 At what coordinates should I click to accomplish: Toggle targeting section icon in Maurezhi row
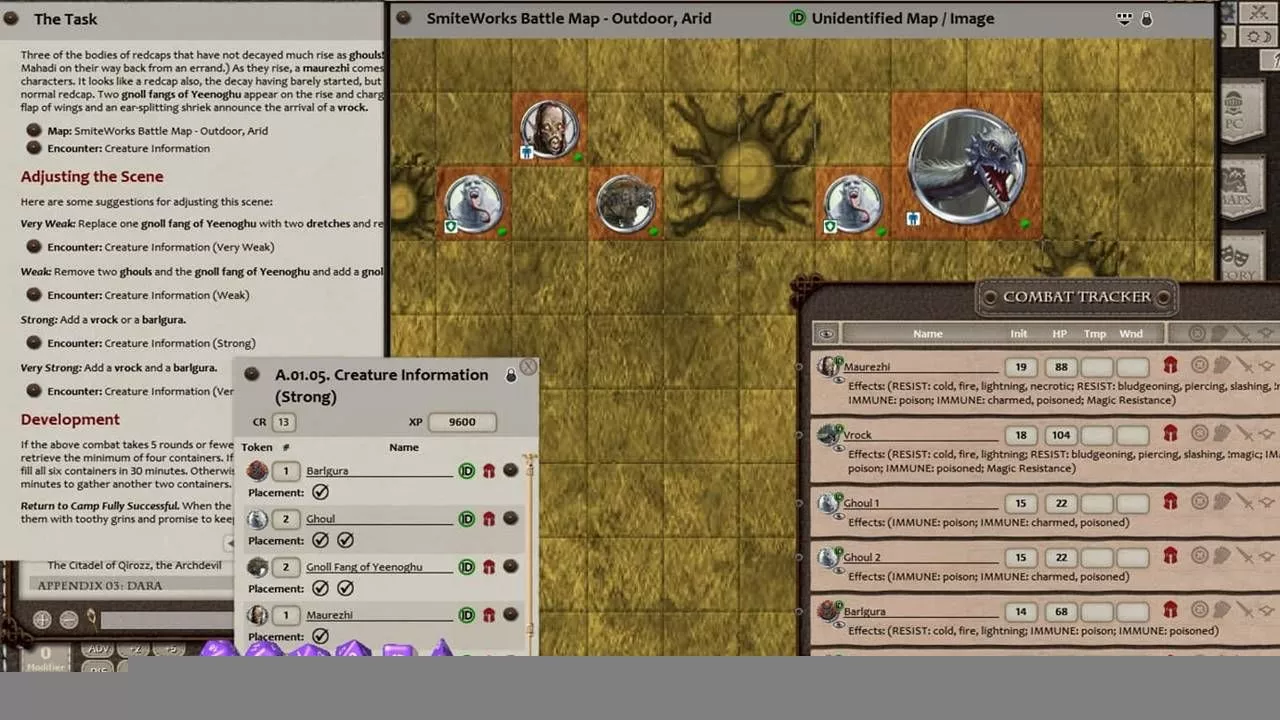point(1198,366)
